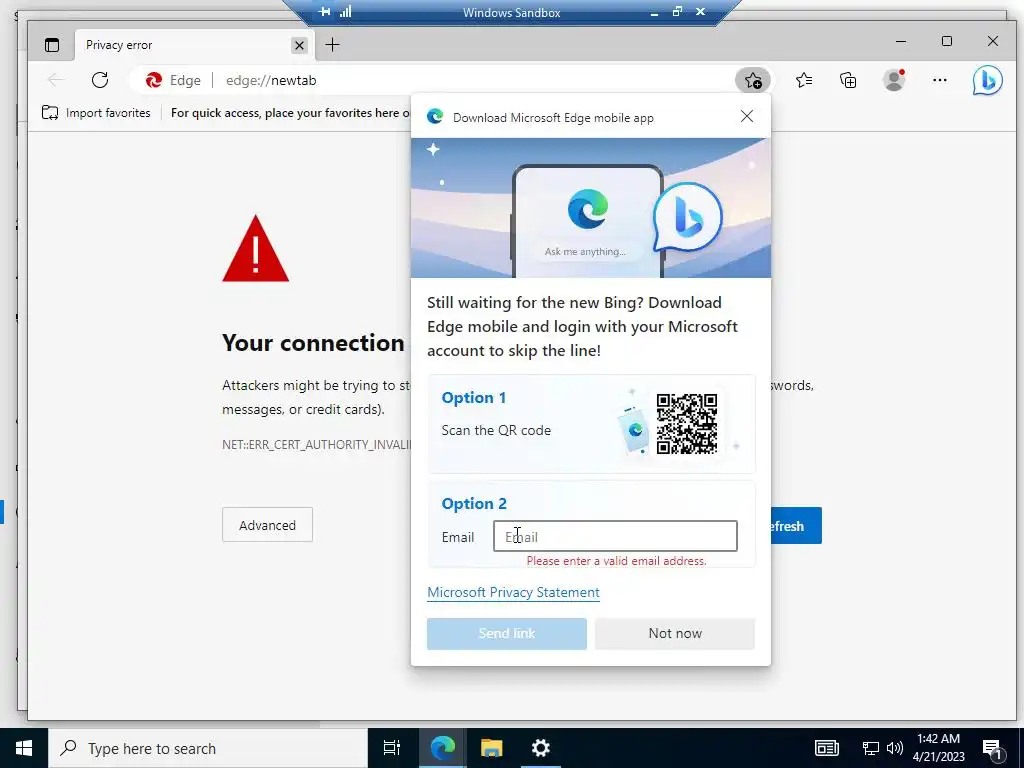1024x768 pixels.
Task: Click the blue Refresh button on error page
Action: click(796, 526)
